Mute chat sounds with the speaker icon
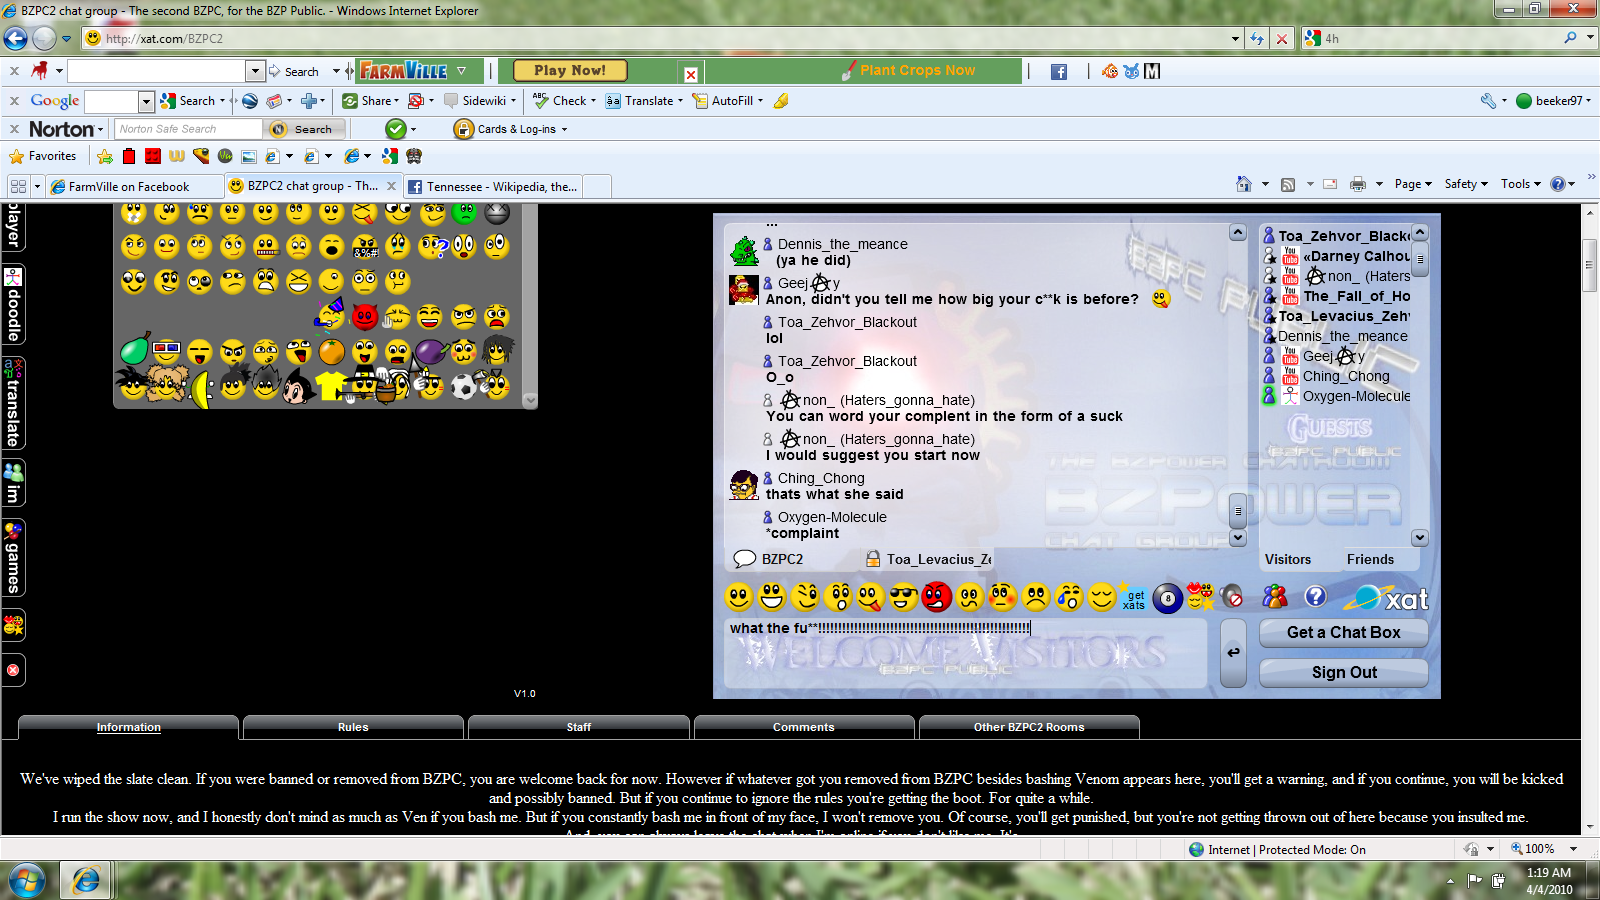 tap(1233, 597)
